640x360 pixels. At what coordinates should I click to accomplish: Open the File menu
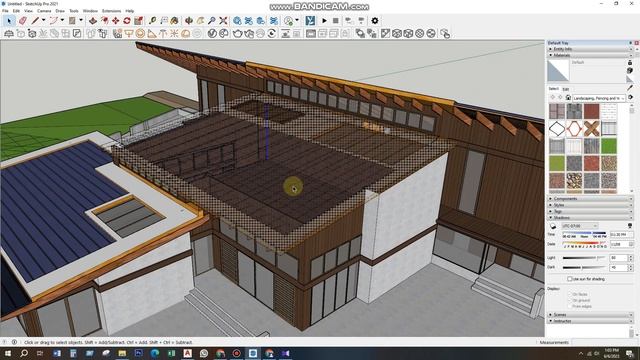pos(5,11)
